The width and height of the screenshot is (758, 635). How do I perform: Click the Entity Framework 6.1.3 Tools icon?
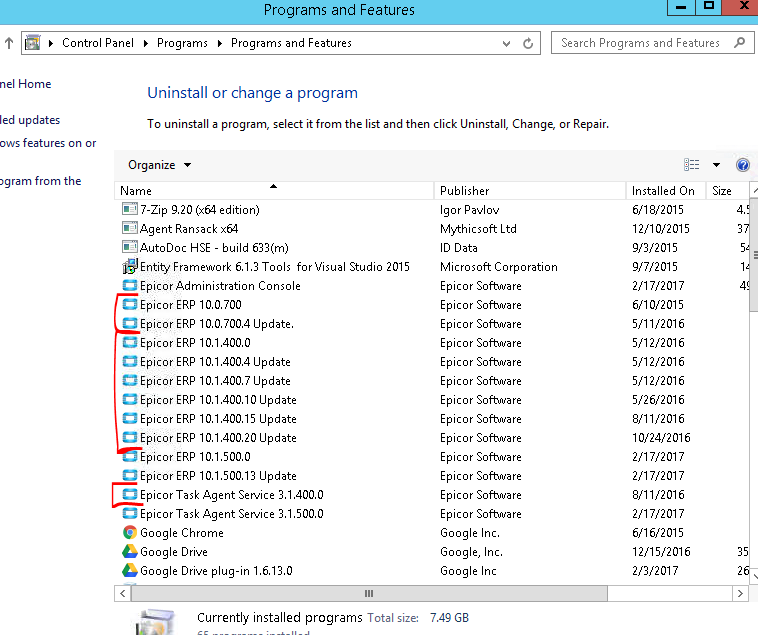130,266
